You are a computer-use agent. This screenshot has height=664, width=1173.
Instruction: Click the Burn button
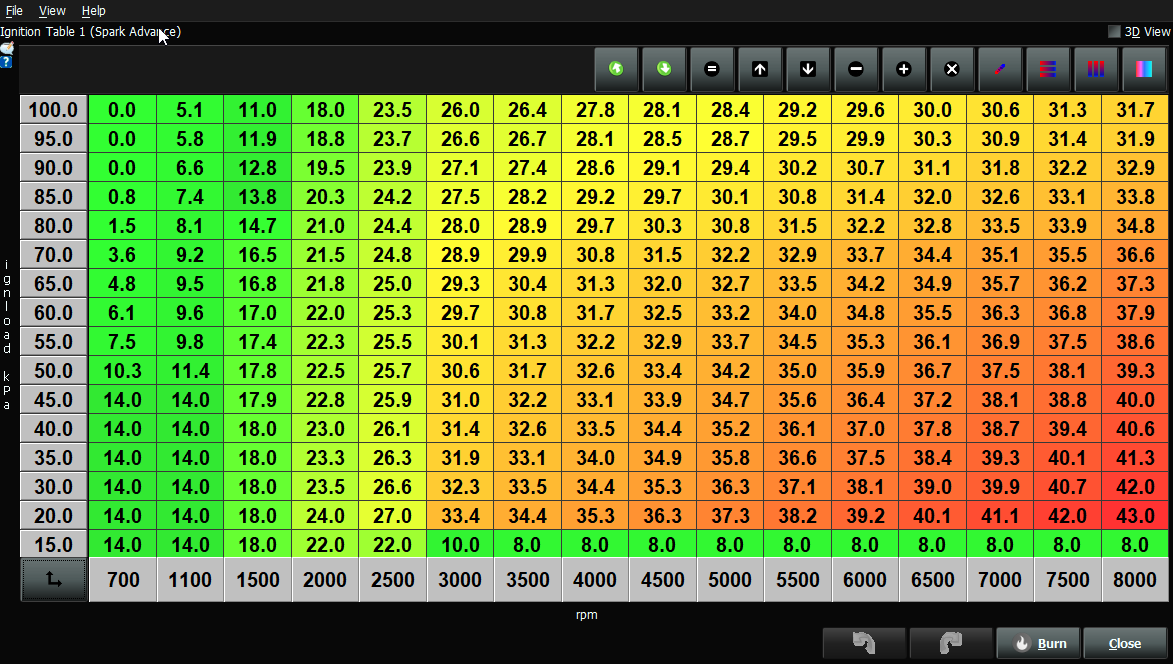1040,643
